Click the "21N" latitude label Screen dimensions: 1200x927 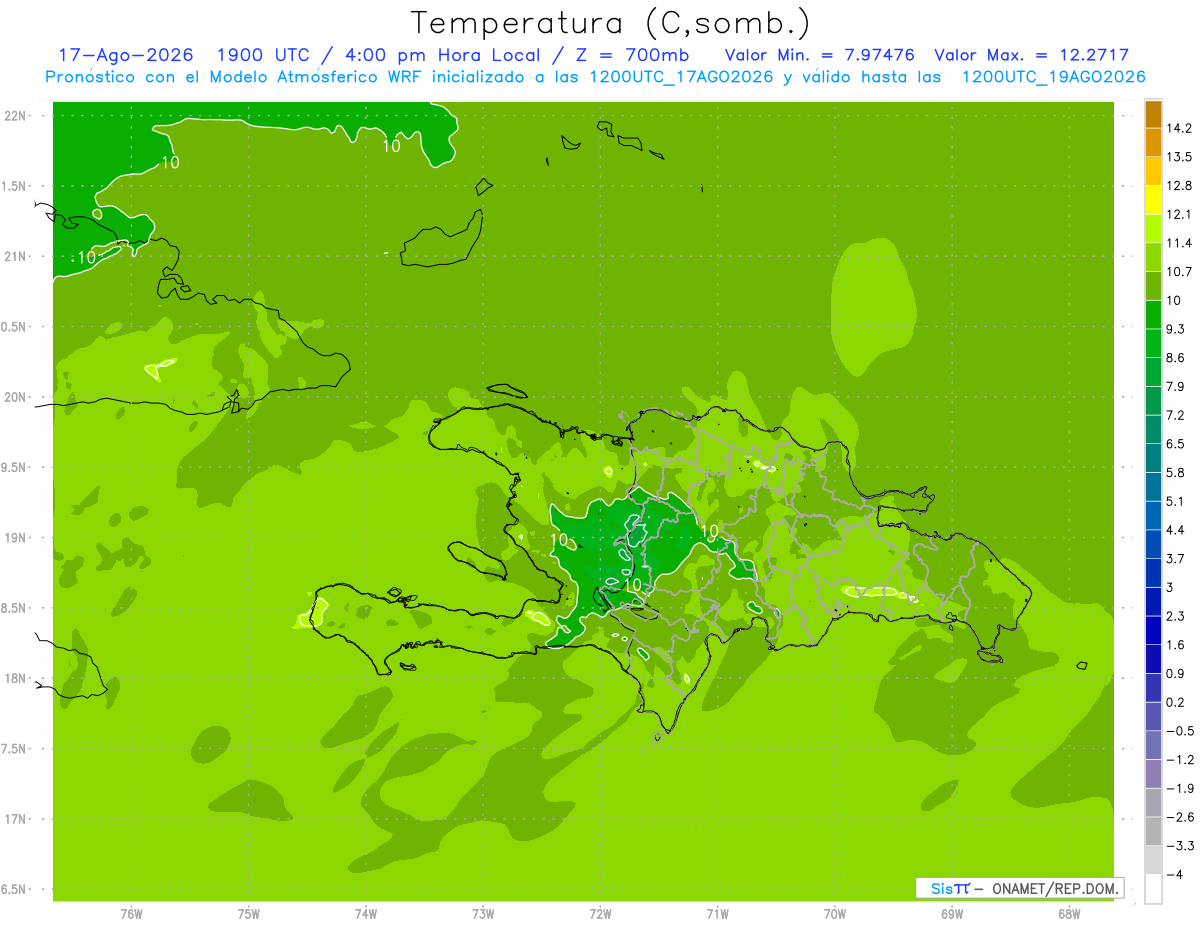[17, 256]
